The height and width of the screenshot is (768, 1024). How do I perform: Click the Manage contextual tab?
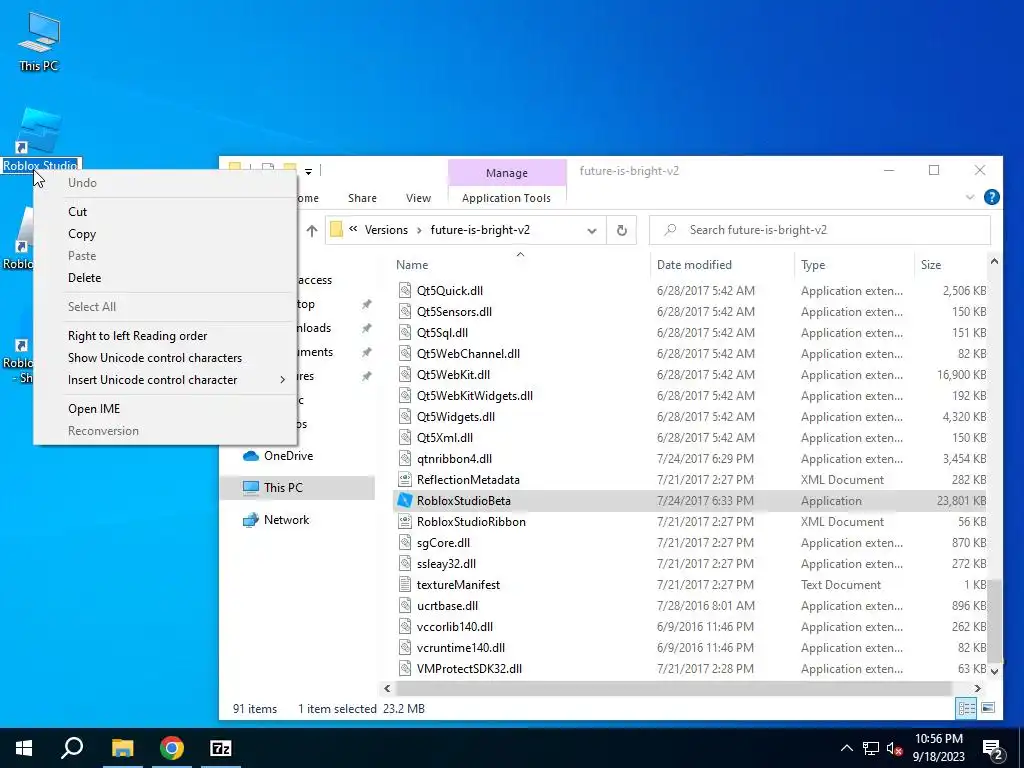click(x=507, y=173)
